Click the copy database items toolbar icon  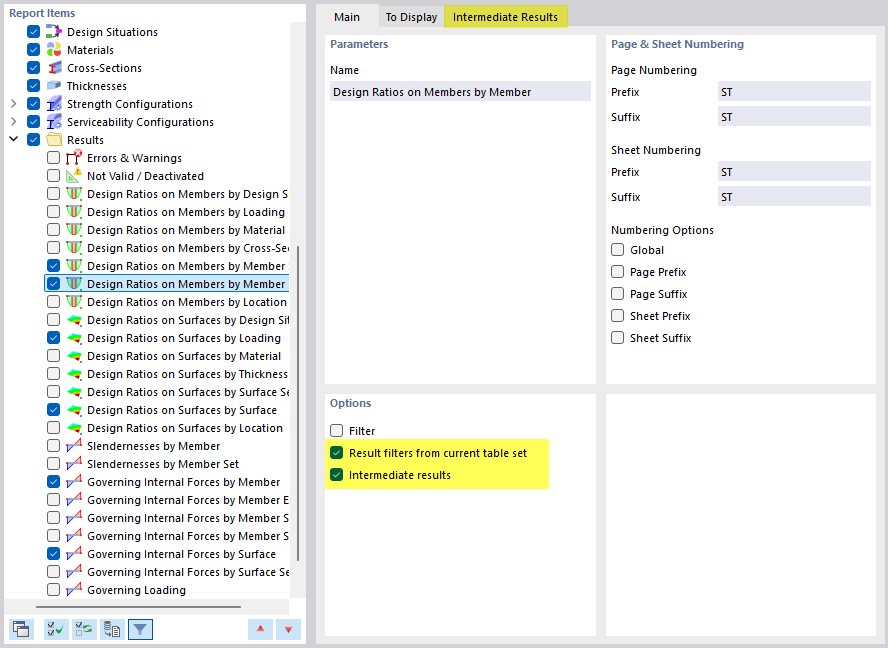tap(111, 629)
